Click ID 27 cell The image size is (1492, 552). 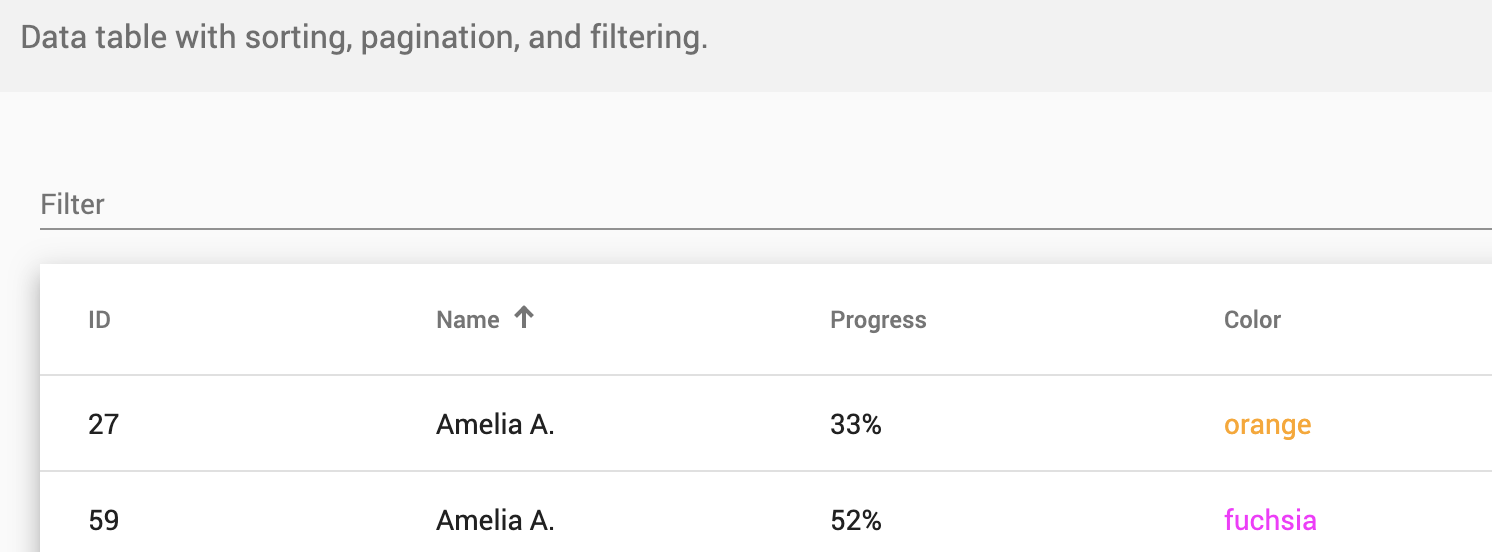tap(103, 424)
